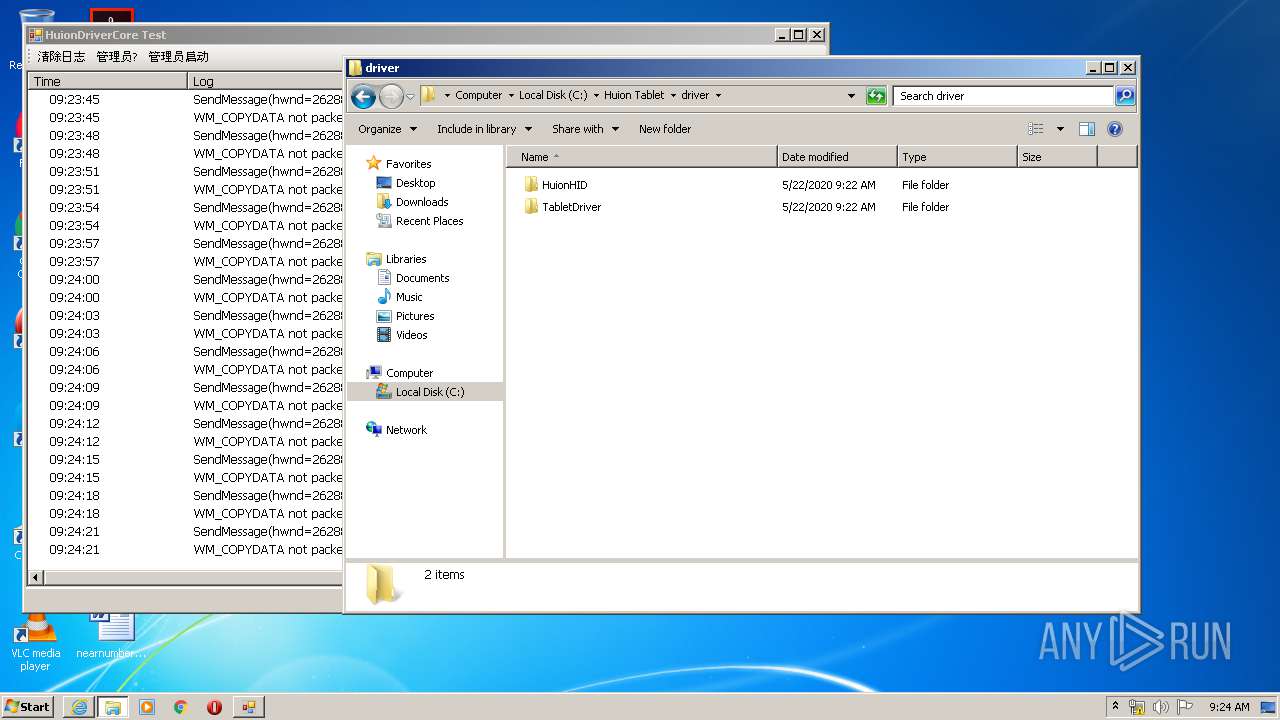Open the Music library
The image size is (1280, 720).
point(409,297)
